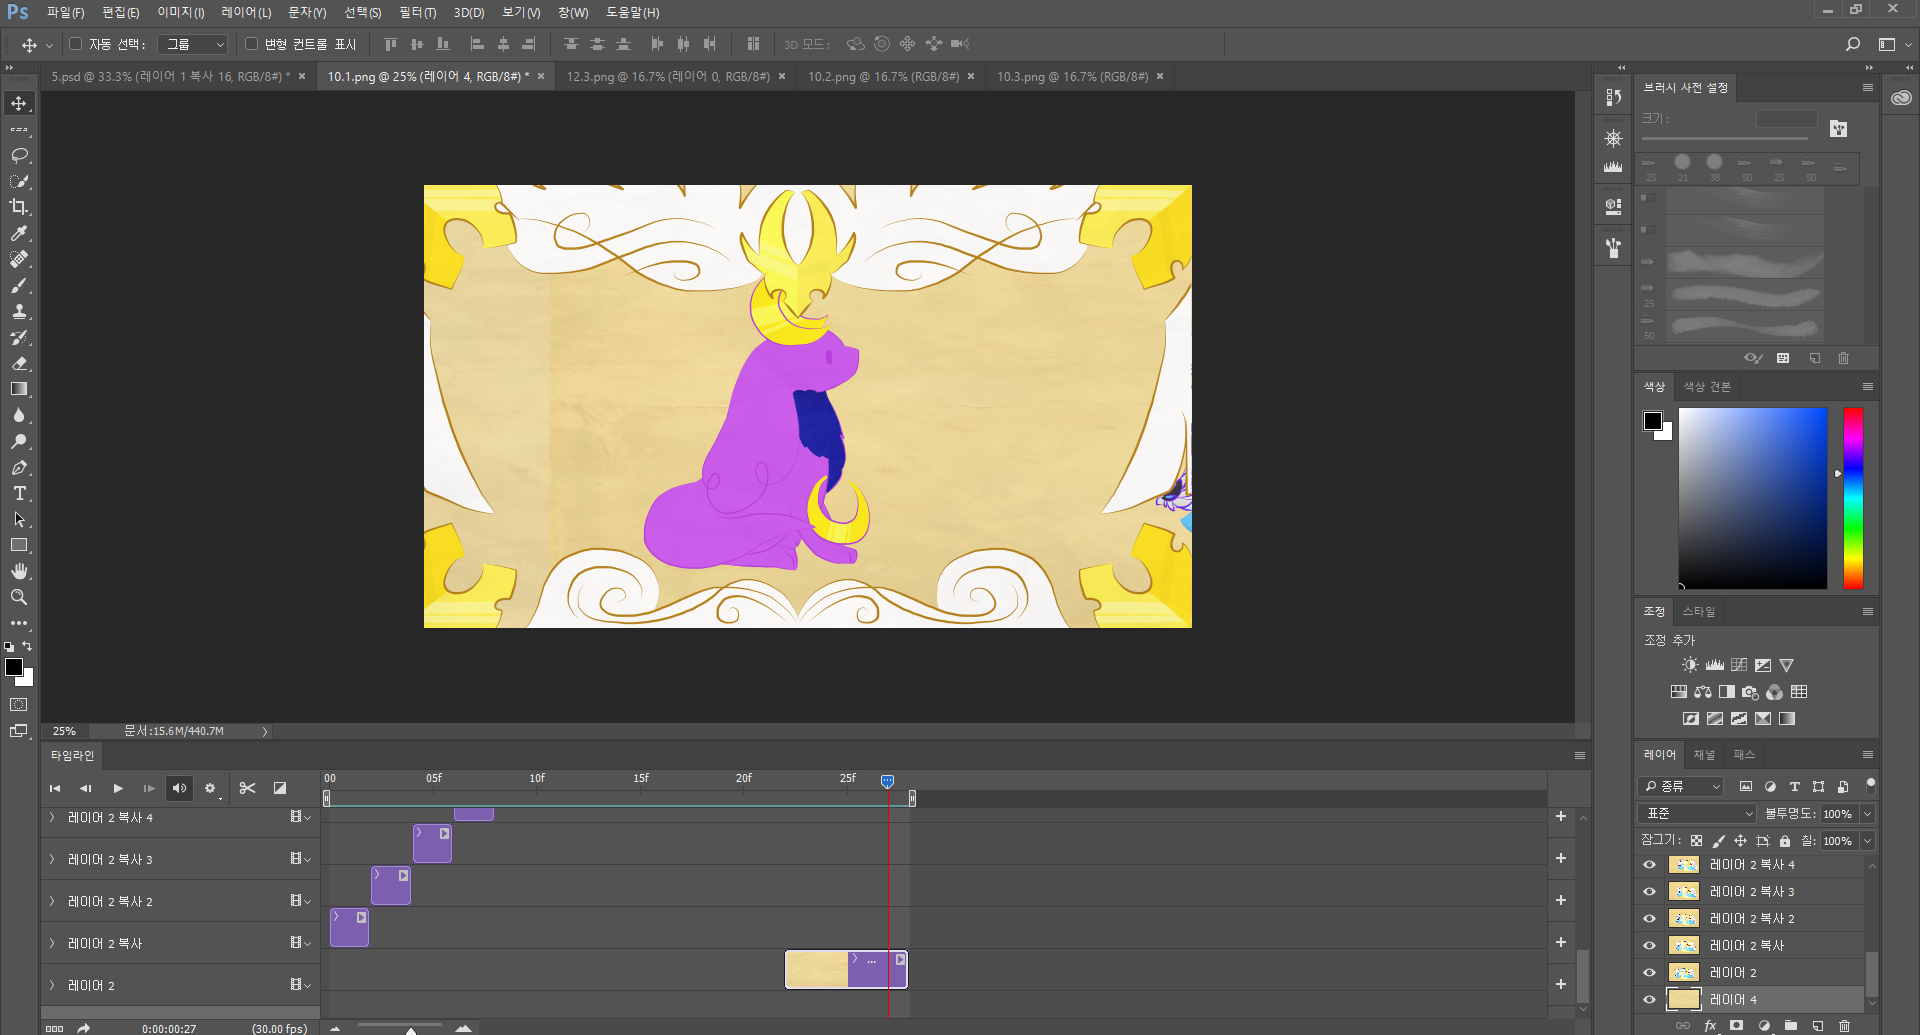
Task: Click the timeline split-at-playhead scissors icon
Action: click(x=247, y=788)
